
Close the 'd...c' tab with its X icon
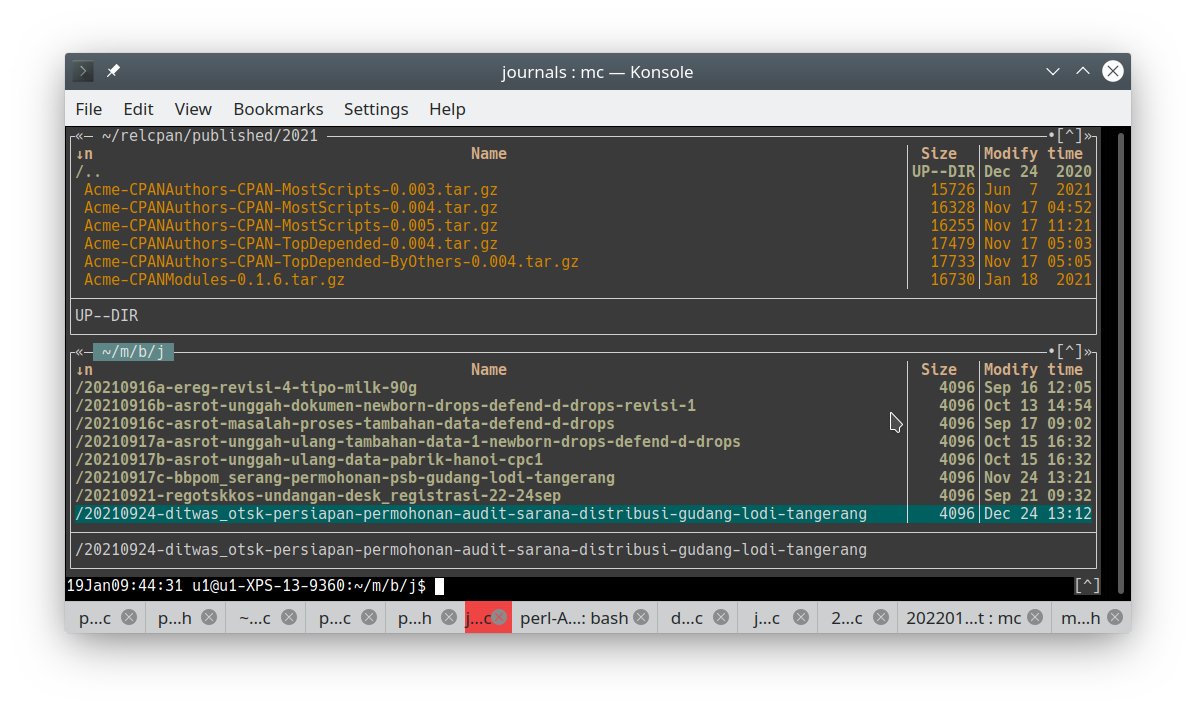click(721, 618)
